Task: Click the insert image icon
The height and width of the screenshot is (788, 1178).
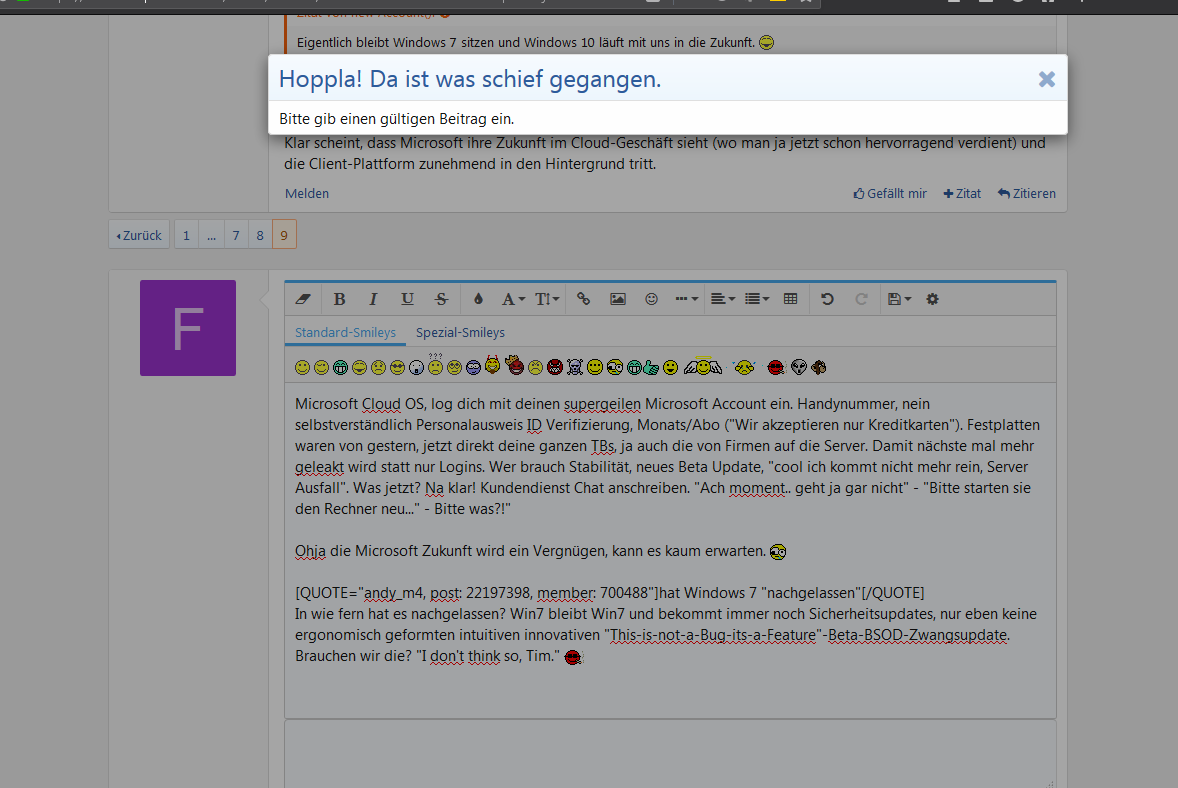Action: [618, 299]
